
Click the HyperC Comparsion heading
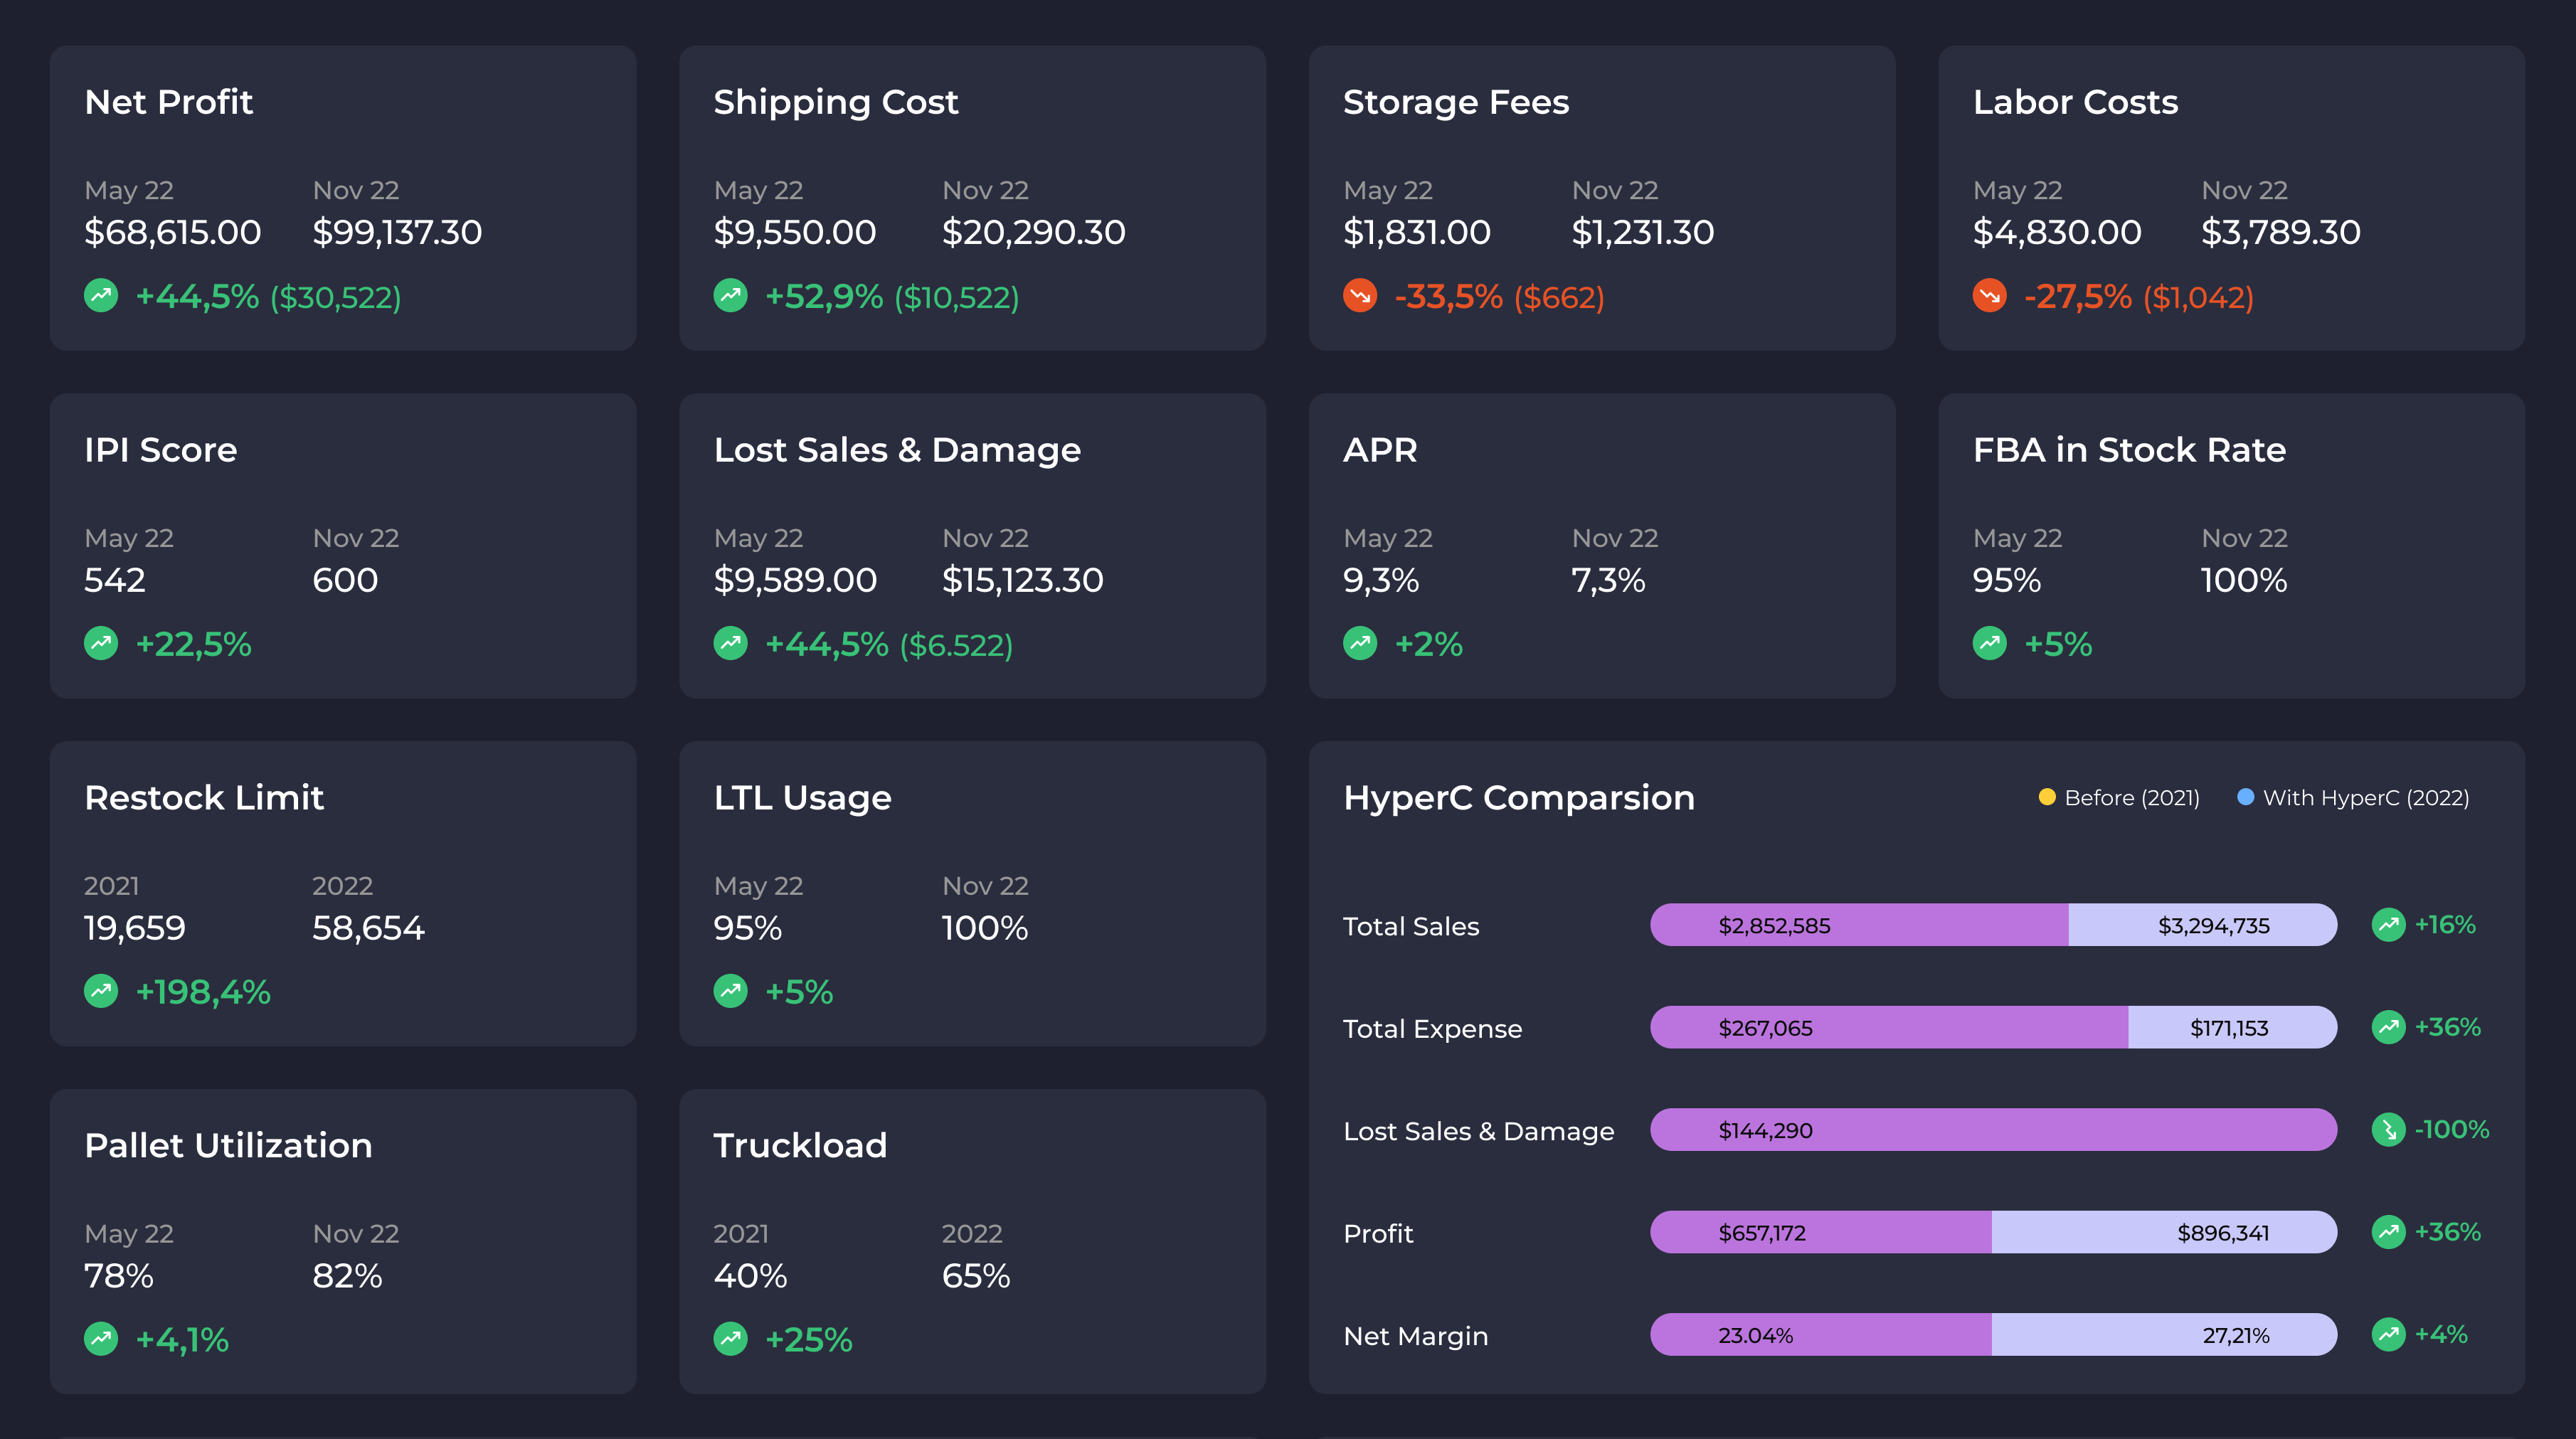click(x=1518, y=797)
